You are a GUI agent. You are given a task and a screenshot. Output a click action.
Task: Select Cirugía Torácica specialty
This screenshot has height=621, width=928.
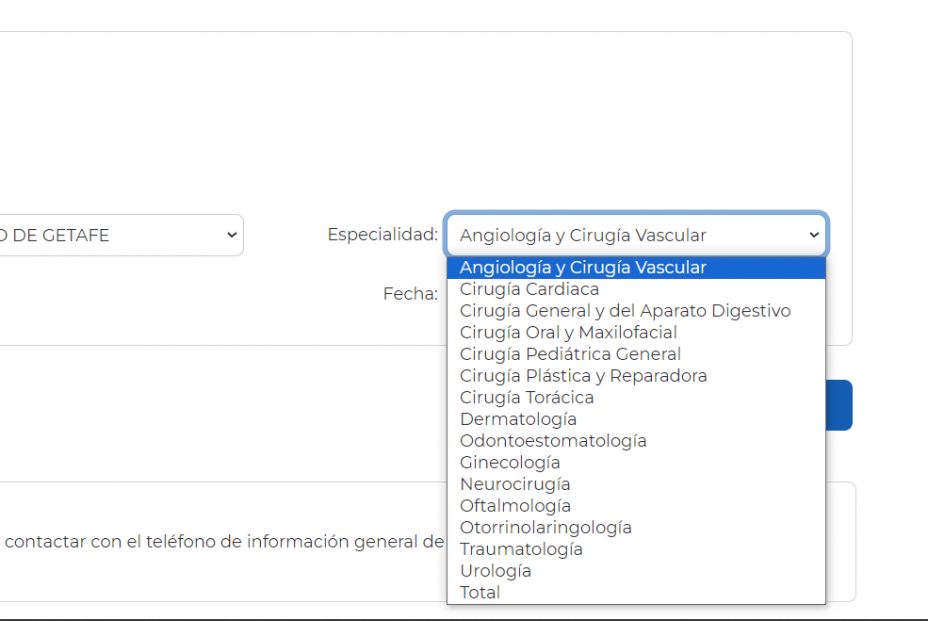pyautogui.click(x=526, y=398)
